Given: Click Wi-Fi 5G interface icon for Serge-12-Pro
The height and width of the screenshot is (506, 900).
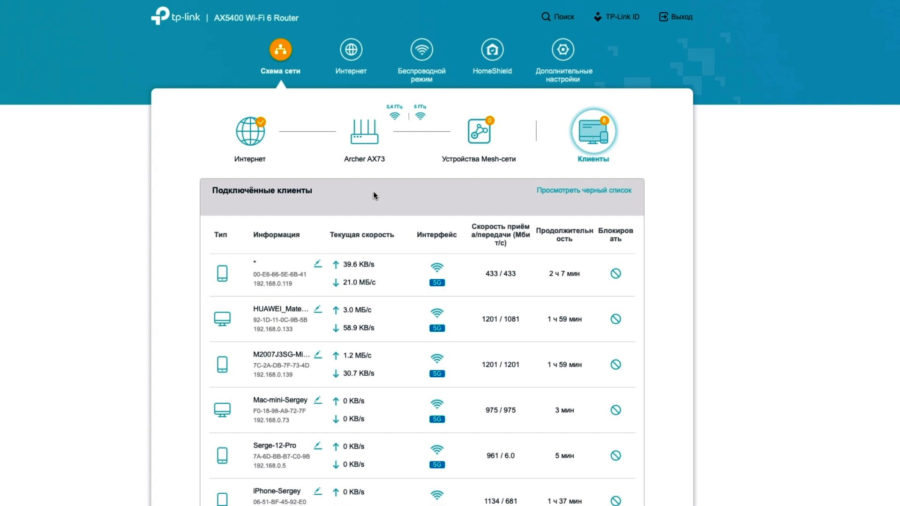Looking at the screenshot, I should click(x=437, y=456).
